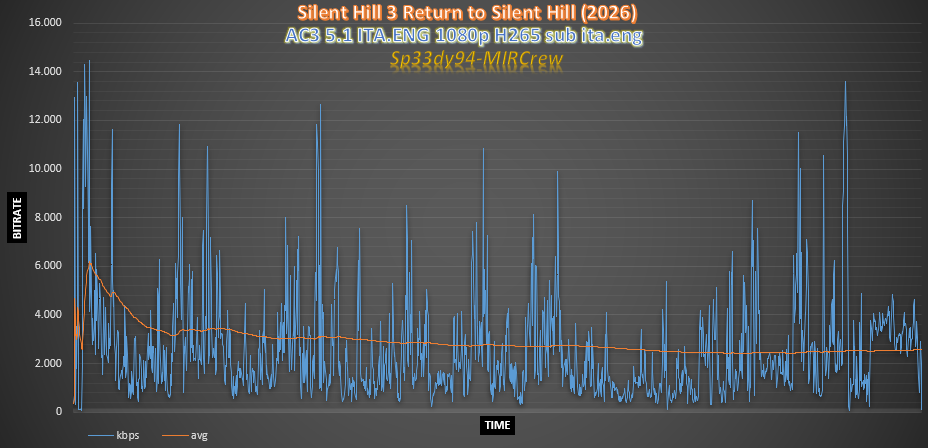Screen dimensions: 928x448
Task: Select the 12.000 axis label
Action: [x=45, y=120]
